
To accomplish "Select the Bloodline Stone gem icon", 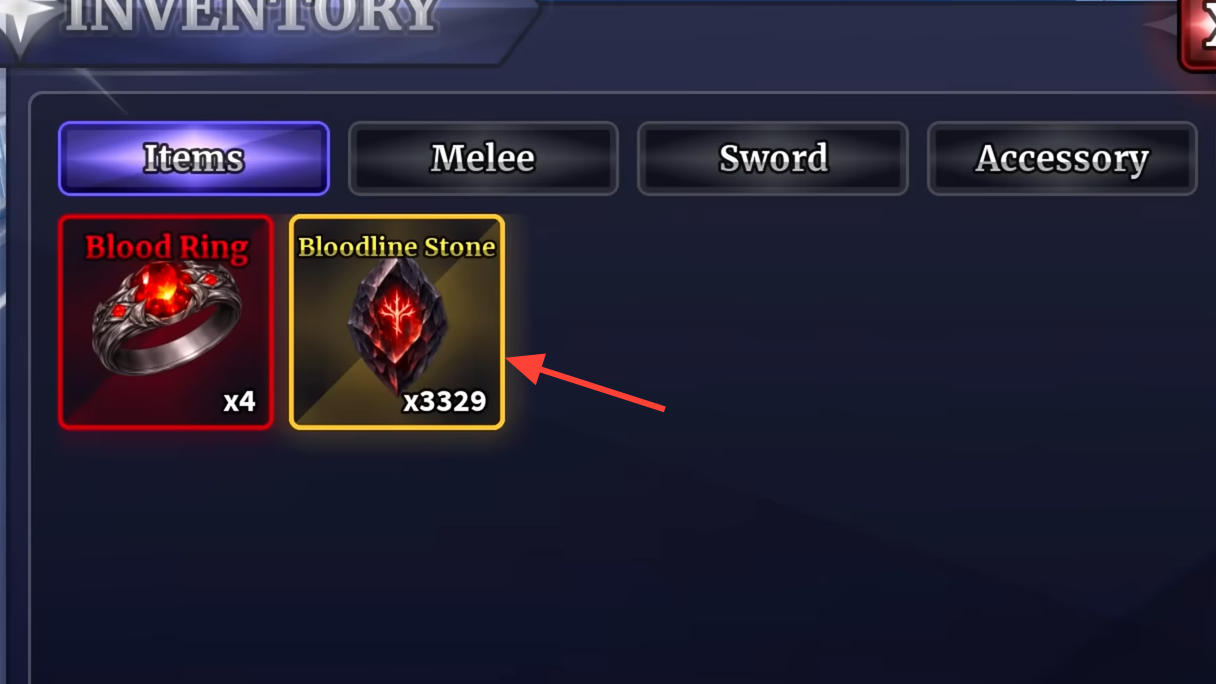I will 397,325.
